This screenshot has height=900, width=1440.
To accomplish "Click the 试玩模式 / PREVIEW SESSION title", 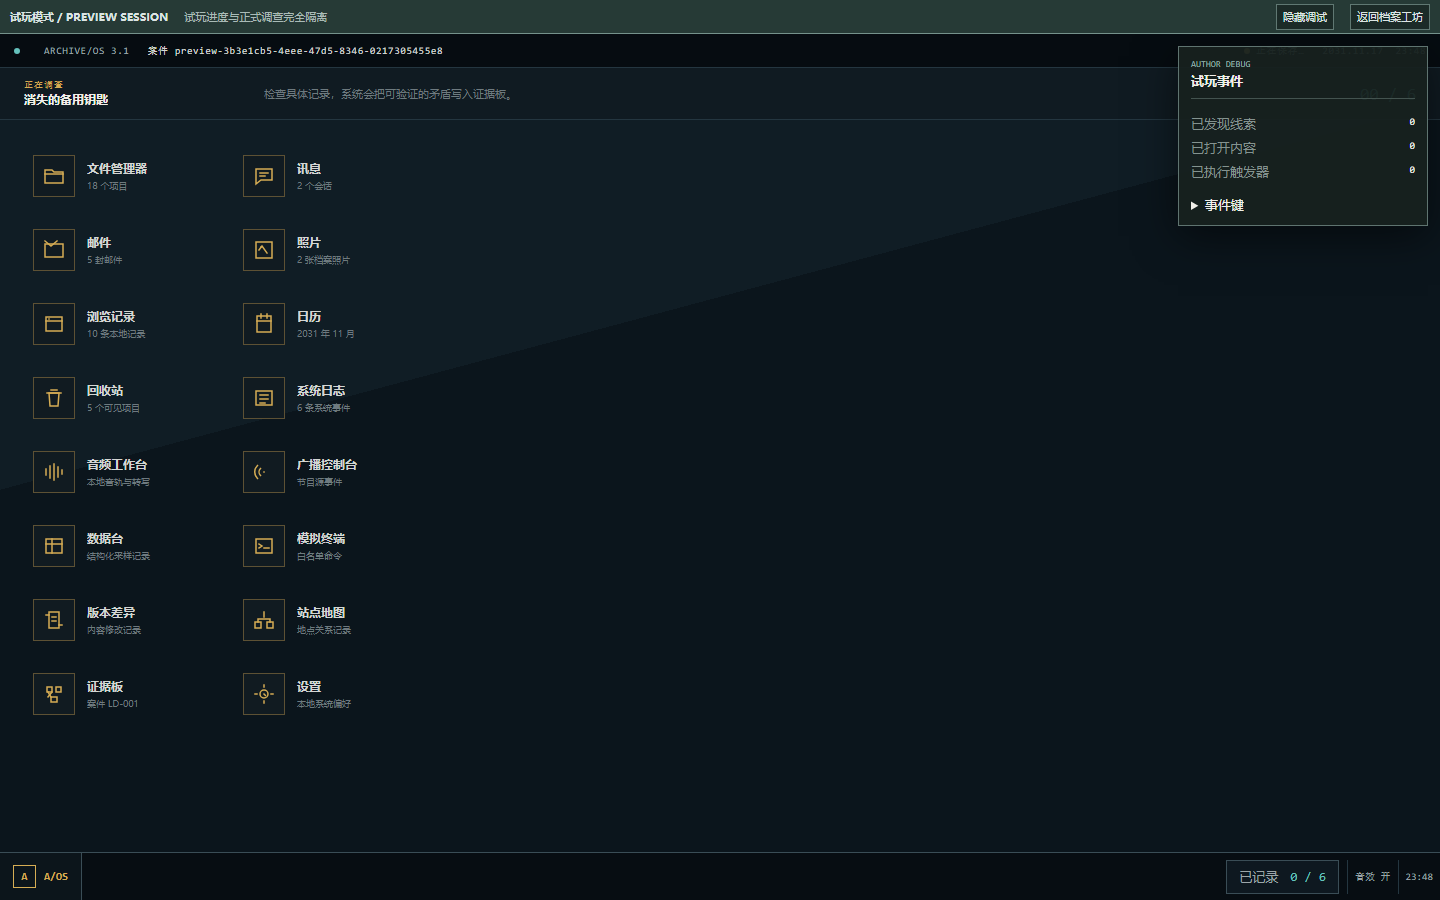I will [89, 17].
